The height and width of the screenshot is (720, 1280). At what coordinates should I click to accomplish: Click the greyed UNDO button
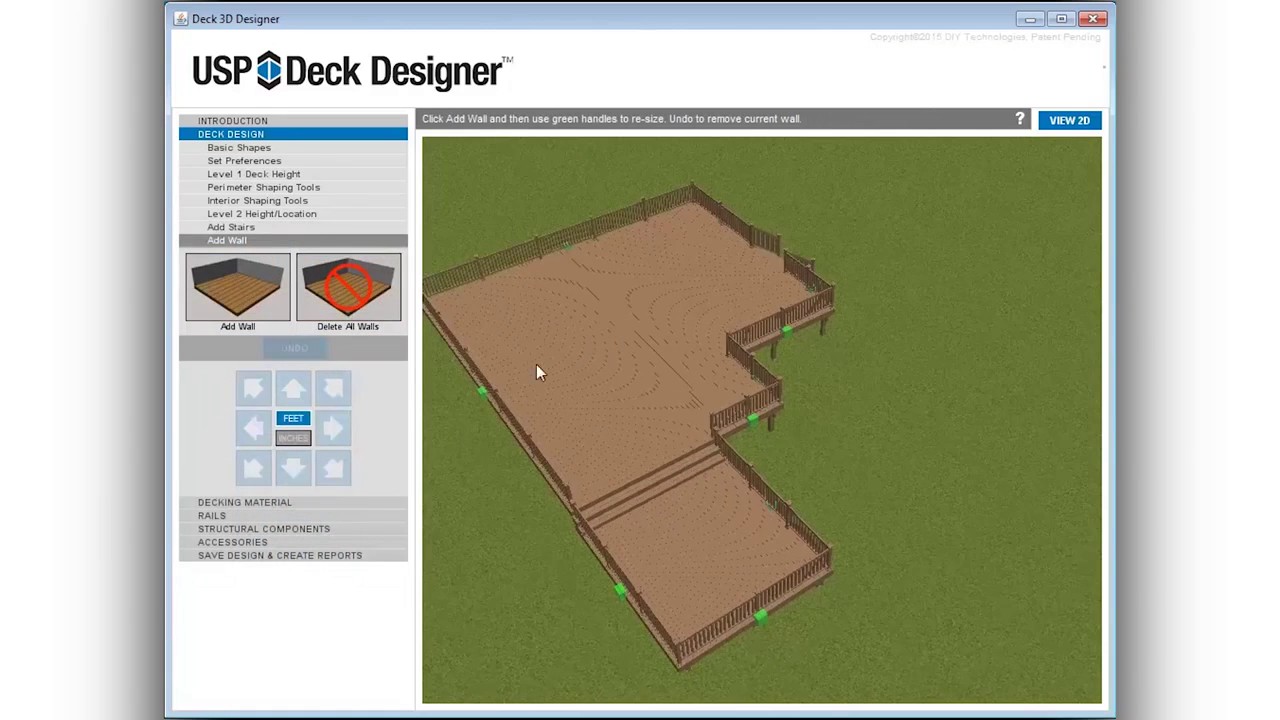coord(294,348)
